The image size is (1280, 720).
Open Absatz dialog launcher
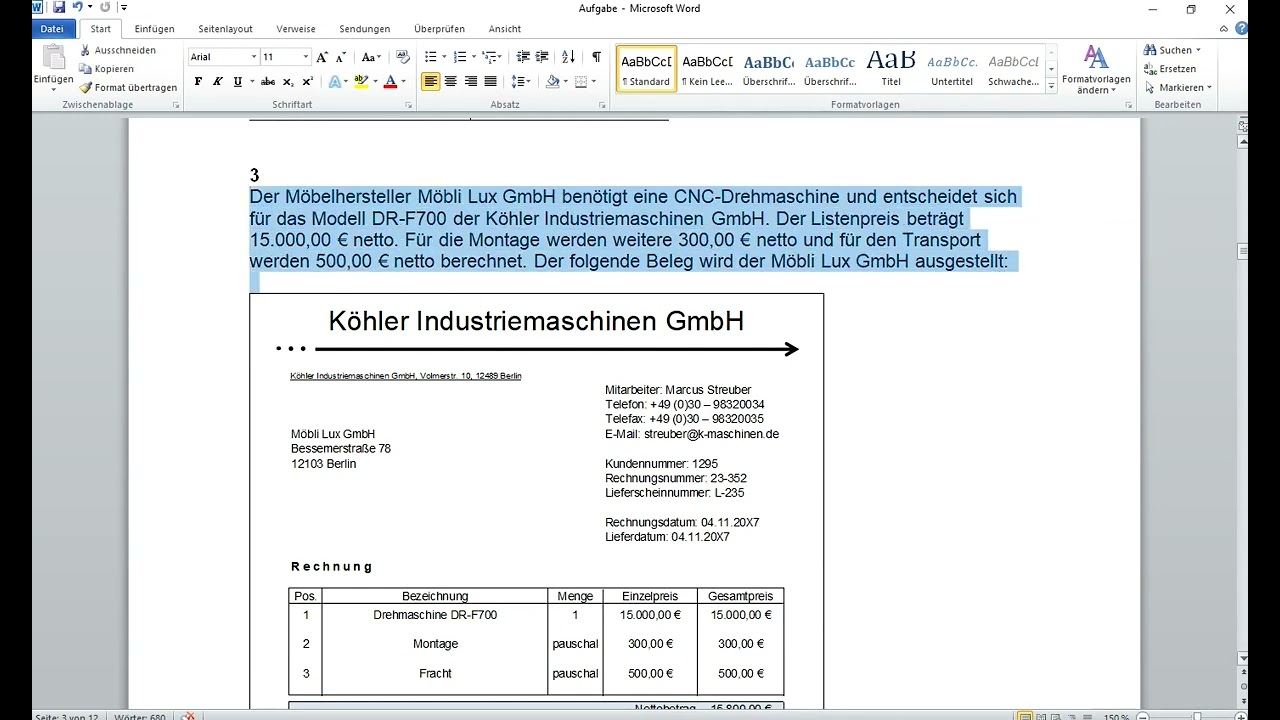click(602, 105)
